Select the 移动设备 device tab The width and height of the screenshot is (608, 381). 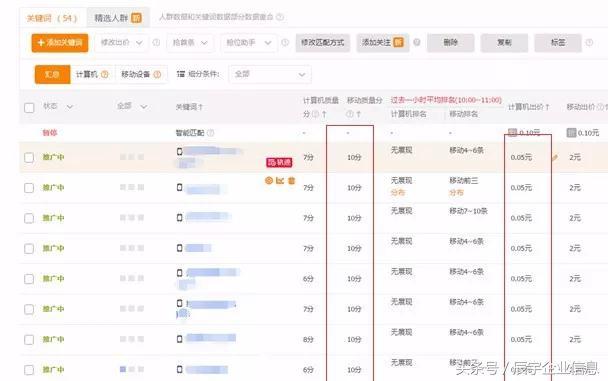(141, 74)
